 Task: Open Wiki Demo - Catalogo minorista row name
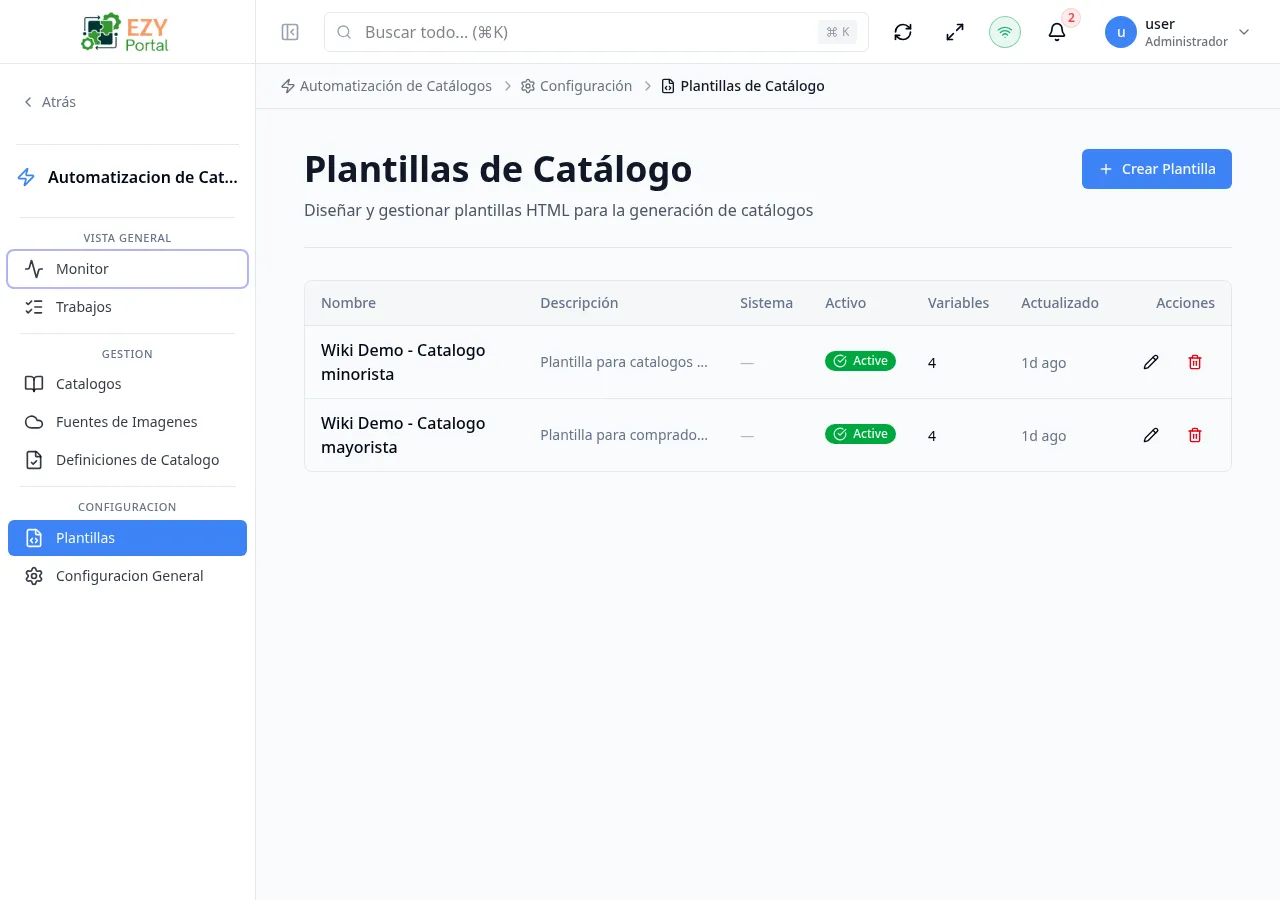coord(403,362)
